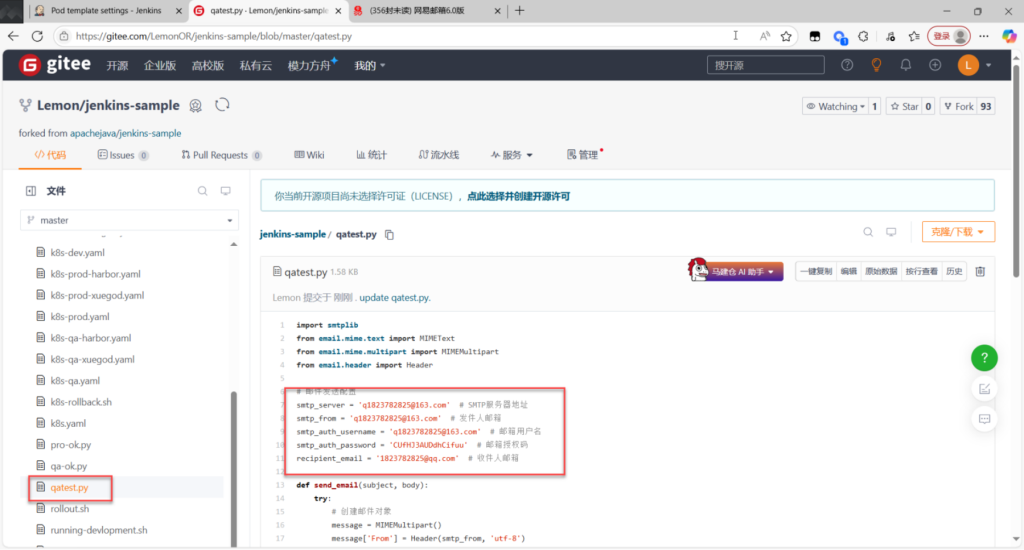1024x550 pixels.
Task: Copy file path icon next to qatest.py breadcrumb
Action: coord(390,234)
